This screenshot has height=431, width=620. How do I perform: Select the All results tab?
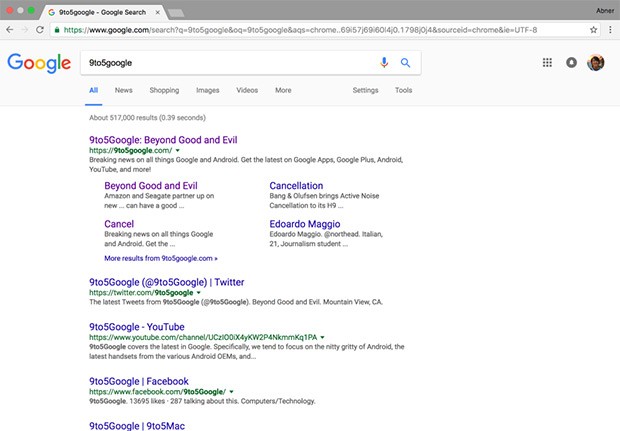(93, 90)
